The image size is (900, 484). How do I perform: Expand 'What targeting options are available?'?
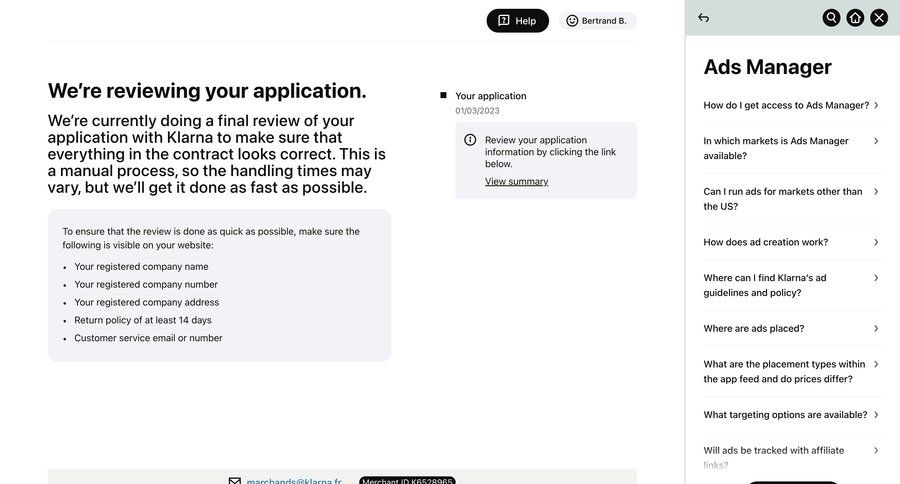(790, 415)
